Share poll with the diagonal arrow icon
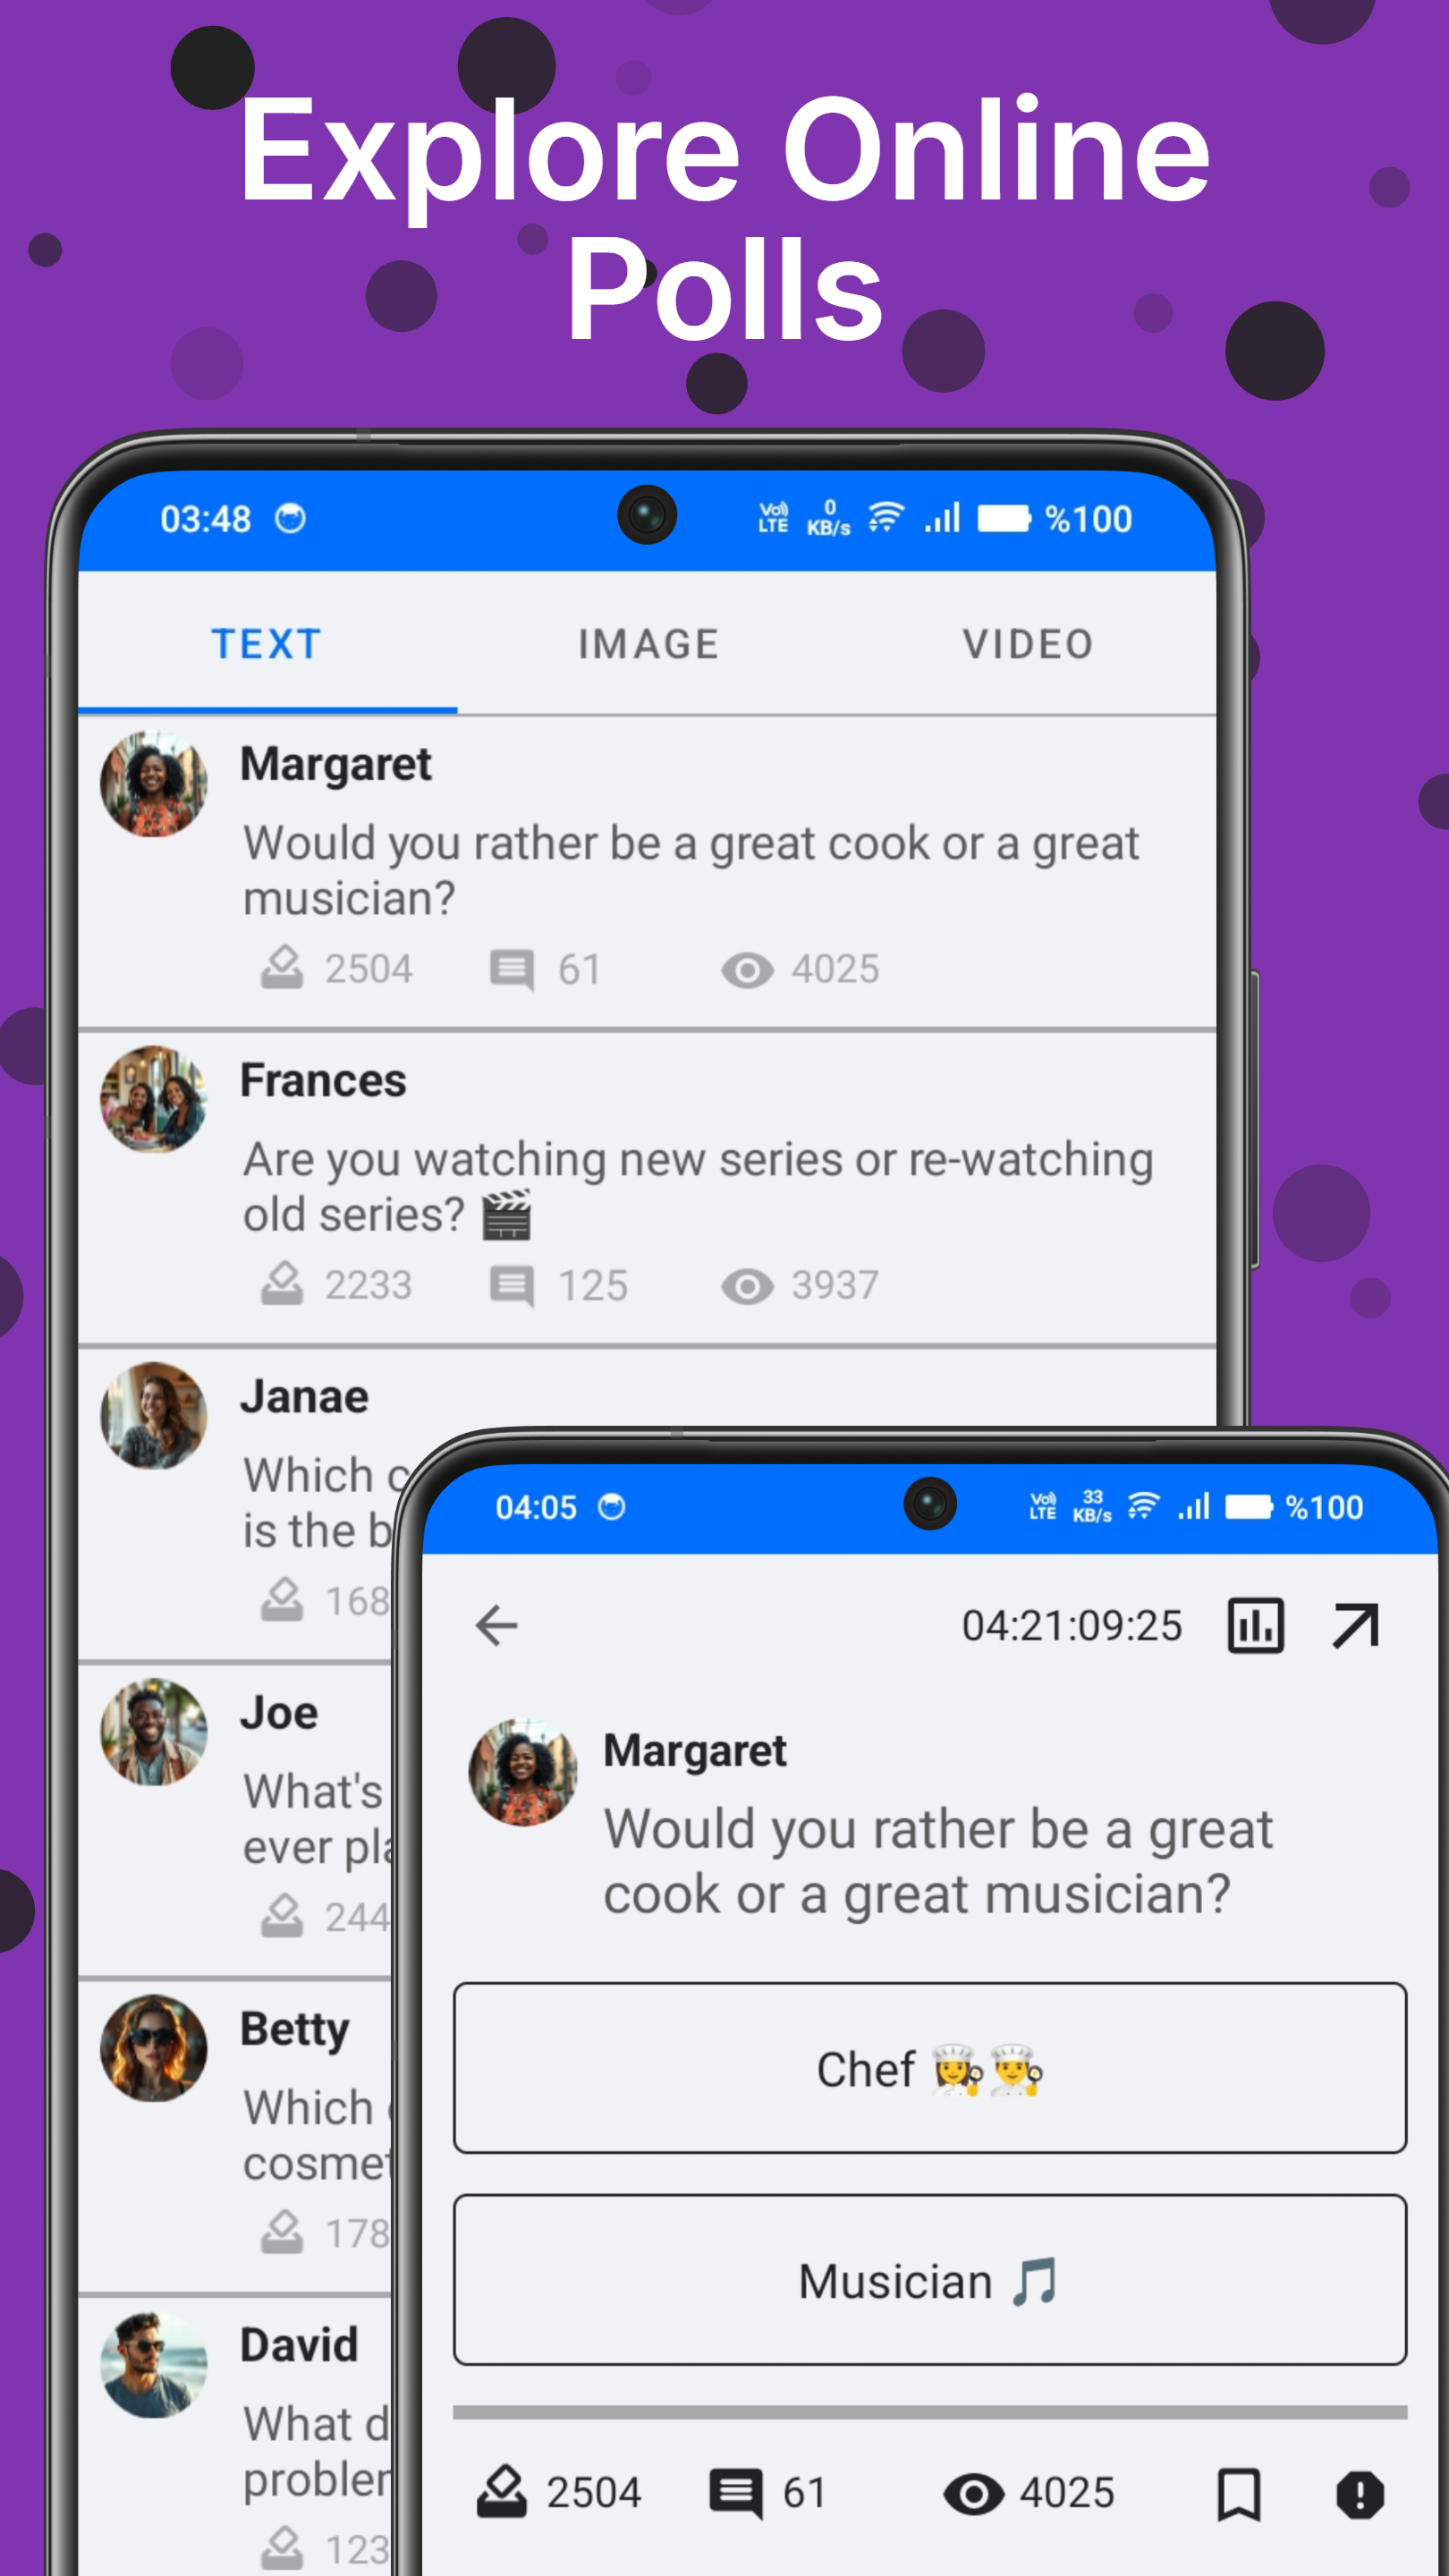Viewport: 1449px width, 2576px height. (x=1356, y=1625)
